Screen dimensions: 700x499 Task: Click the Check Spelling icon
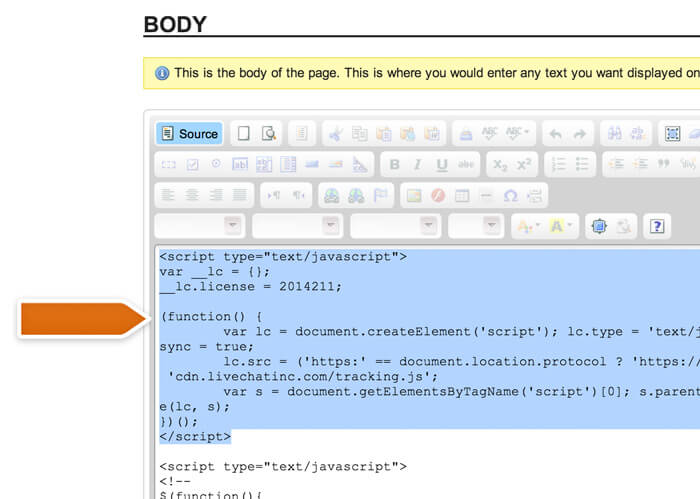point(490,133)
